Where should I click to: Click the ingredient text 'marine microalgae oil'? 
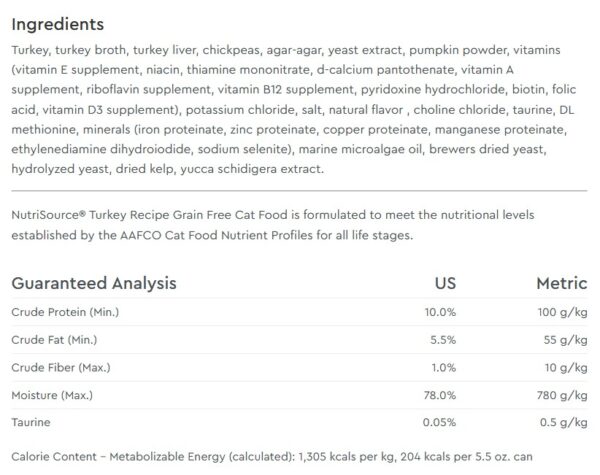click(360, 149)
